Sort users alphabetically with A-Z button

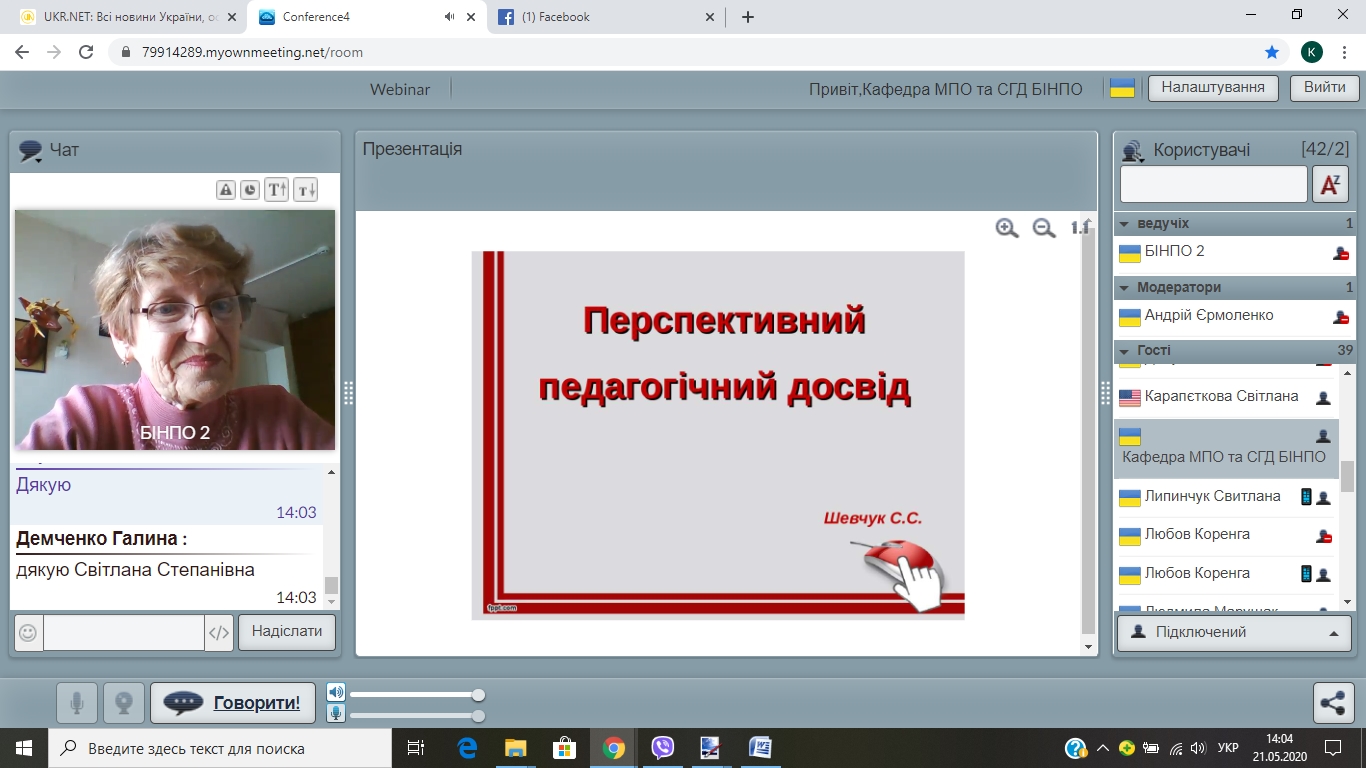click(1330, 185)
